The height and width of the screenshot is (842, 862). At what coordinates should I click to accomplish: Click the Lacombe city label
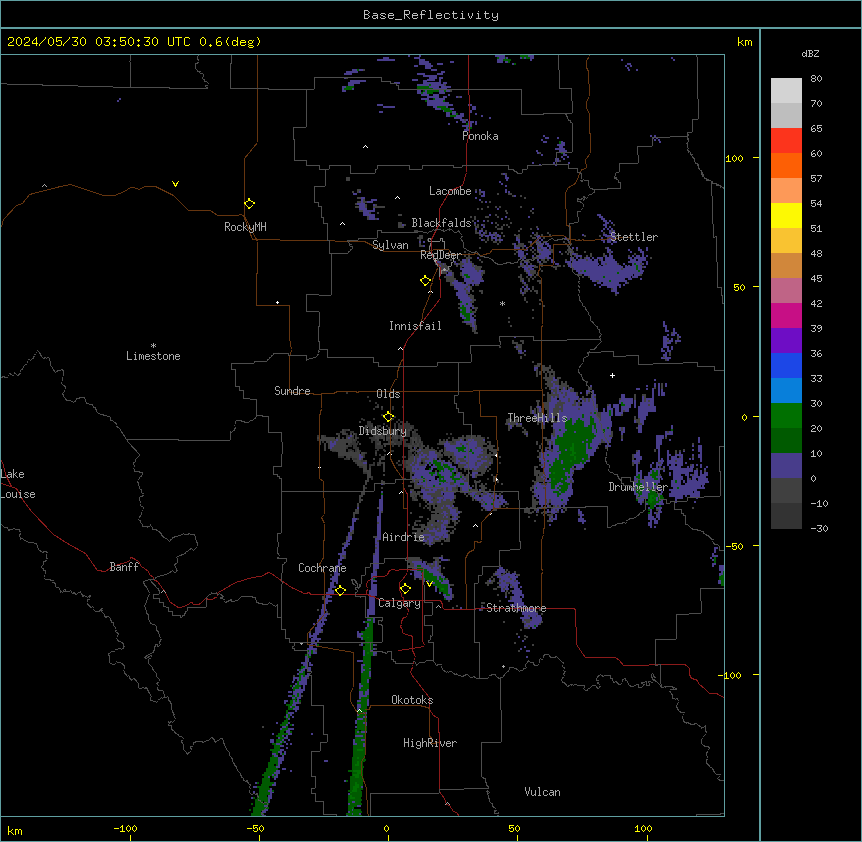450,191
